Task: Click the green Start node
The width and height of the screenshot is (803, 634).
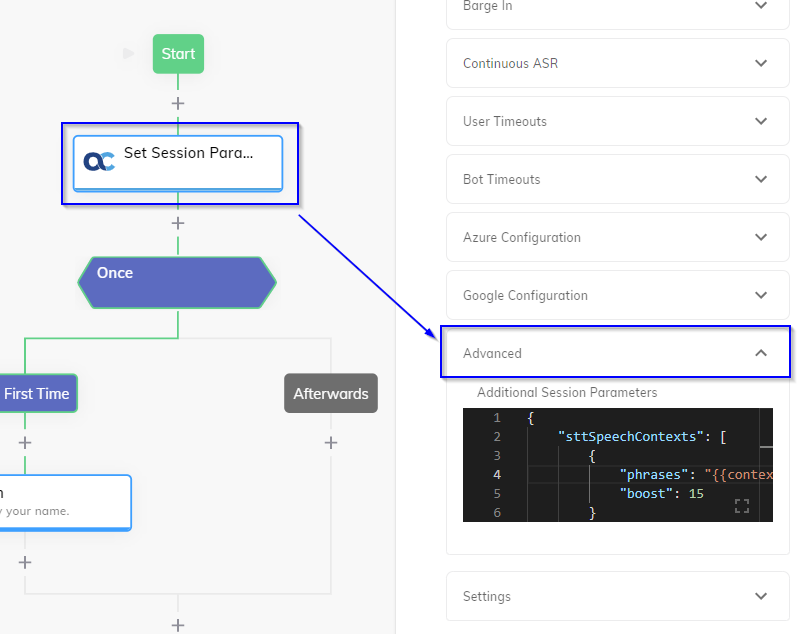Action: [x=178, y=54]
